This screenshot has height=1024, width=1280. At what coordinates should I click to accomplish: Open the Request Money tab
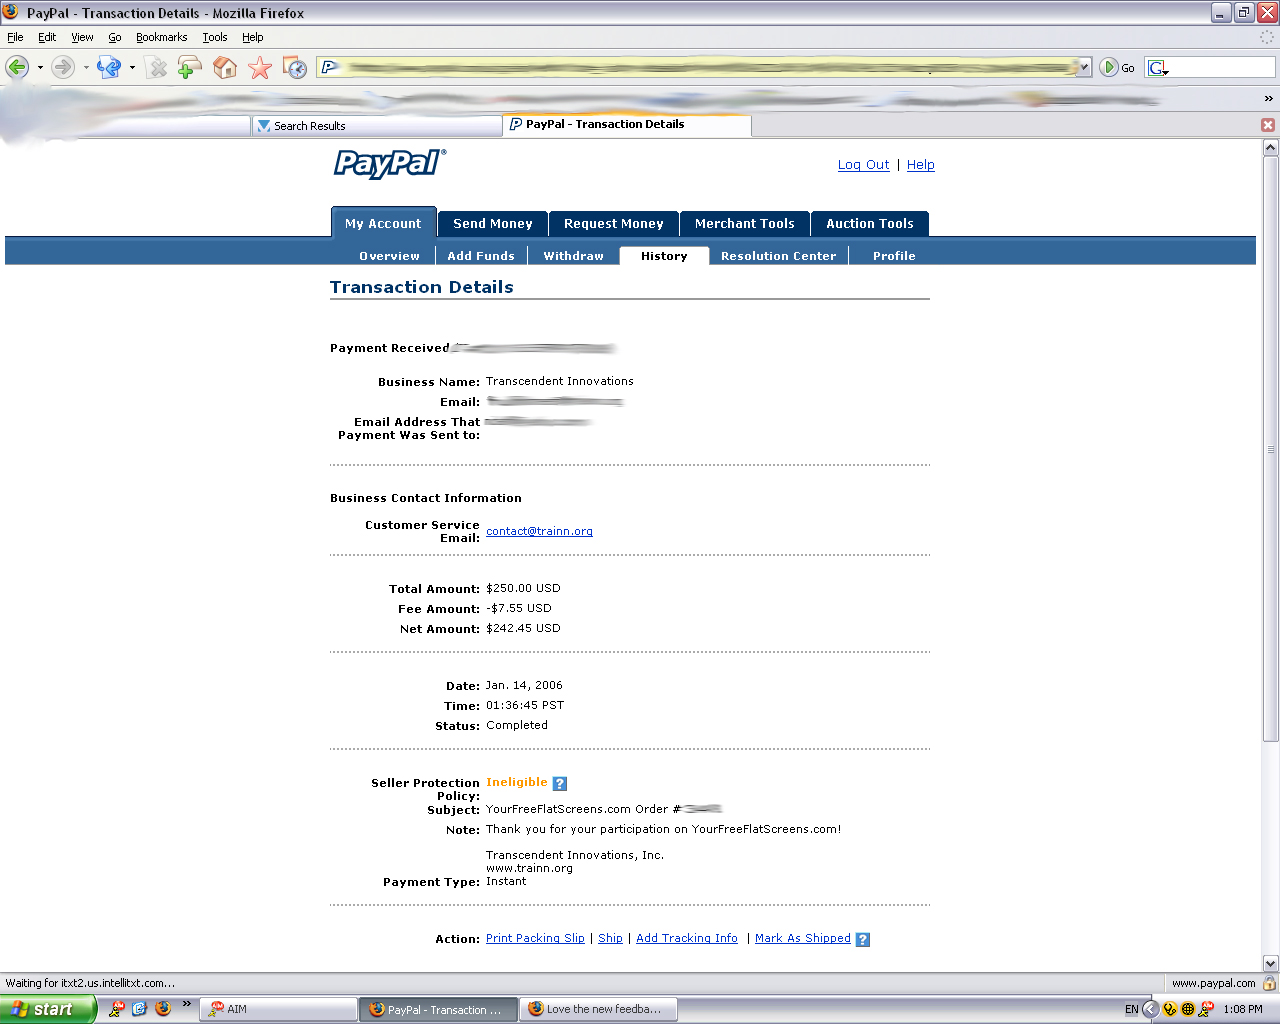tap(614, 223)
